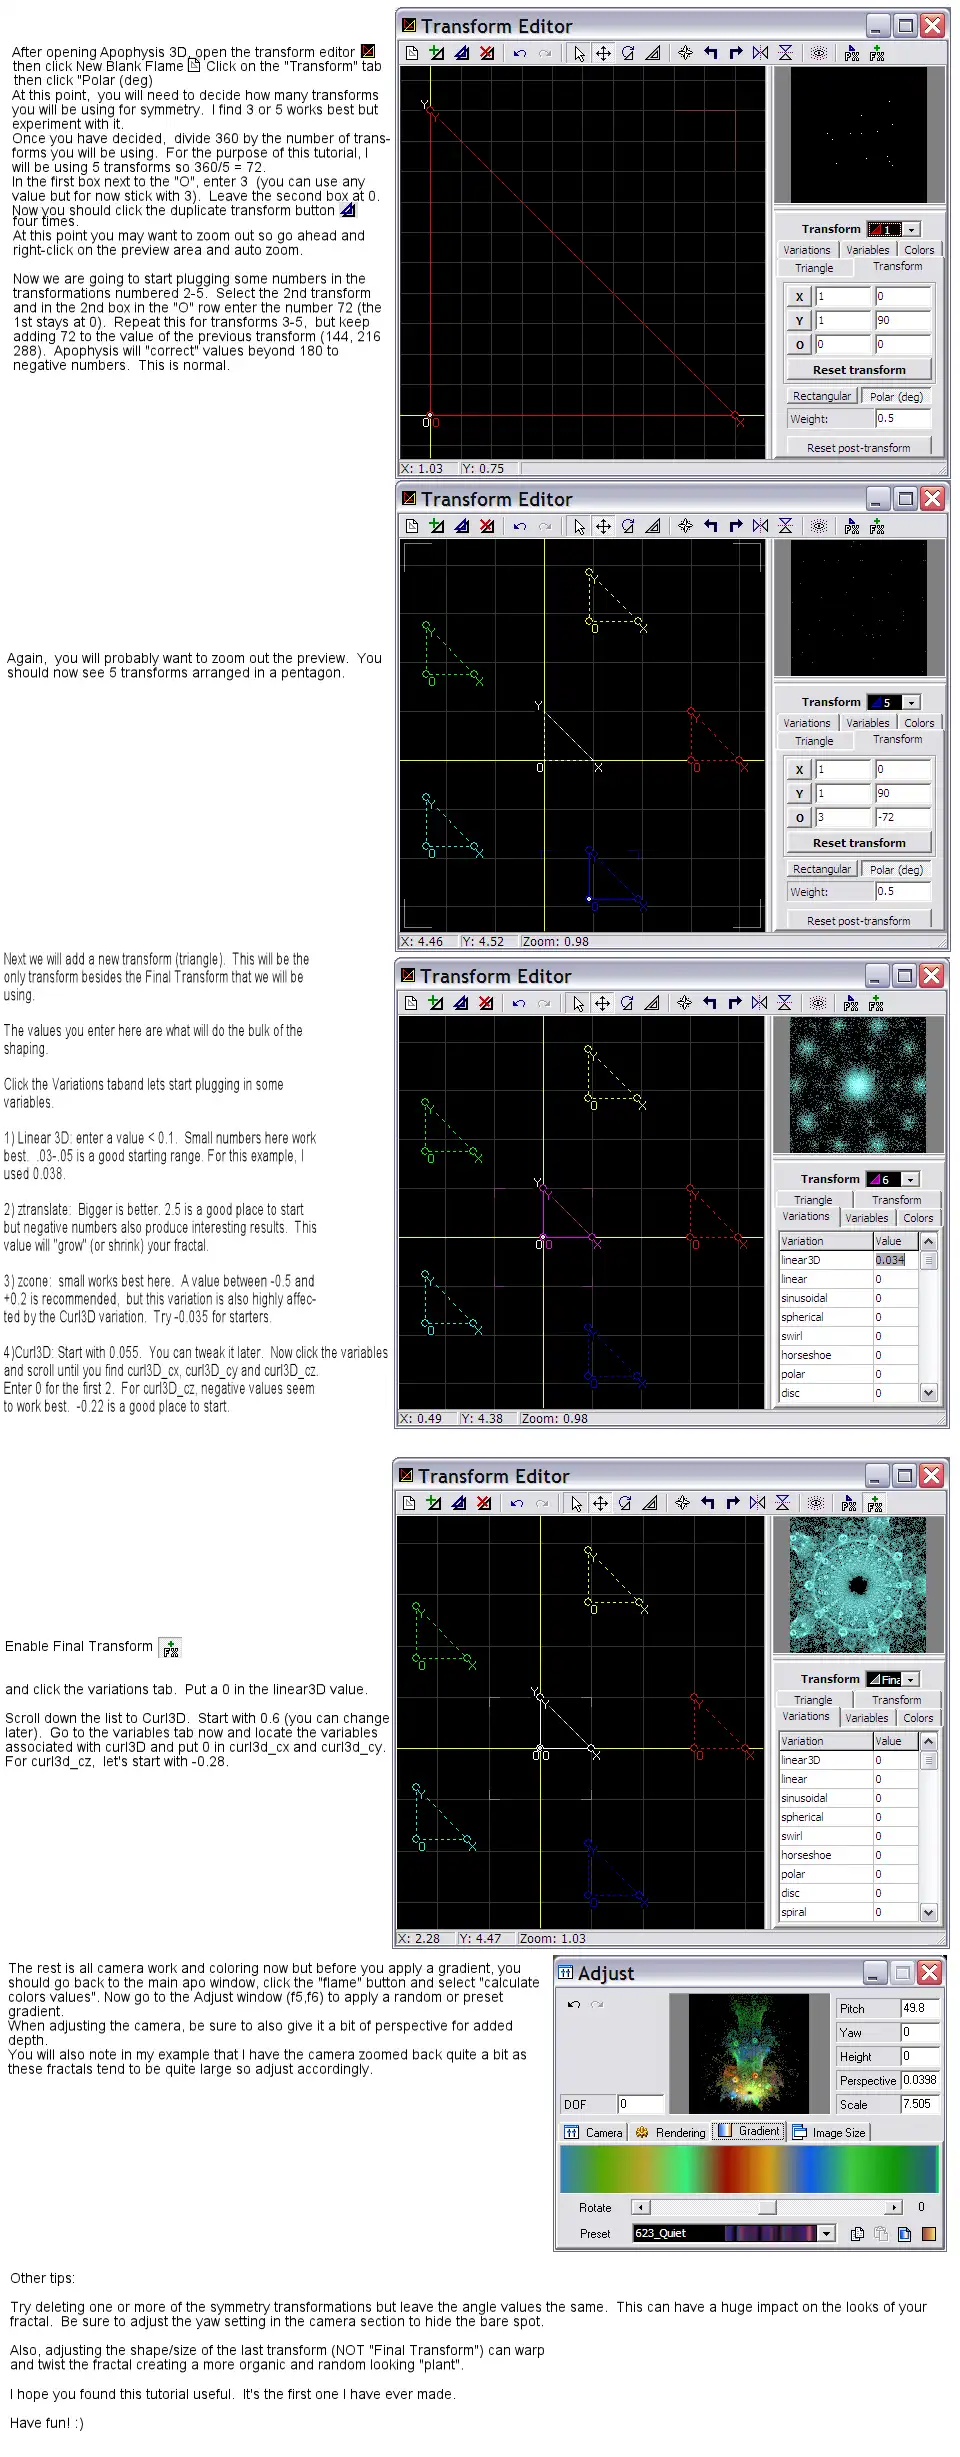Click the Rotate slider thumb in Adjust window
This screenshot has width=960, height=2457.
point(767,2207)
